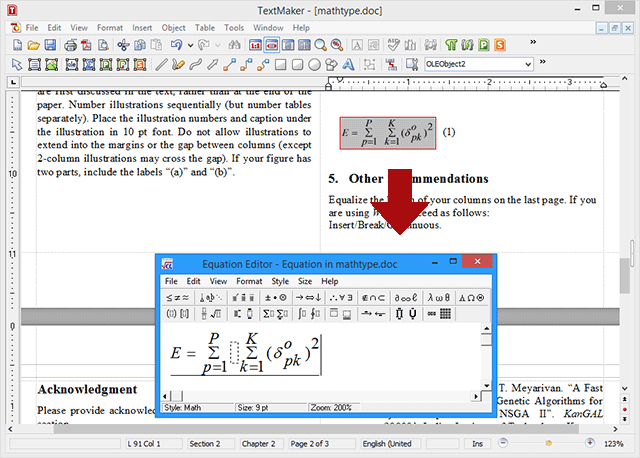Save the document with the diskette icon
Viewport: 640px width, 458px height.
pos(50,45)
